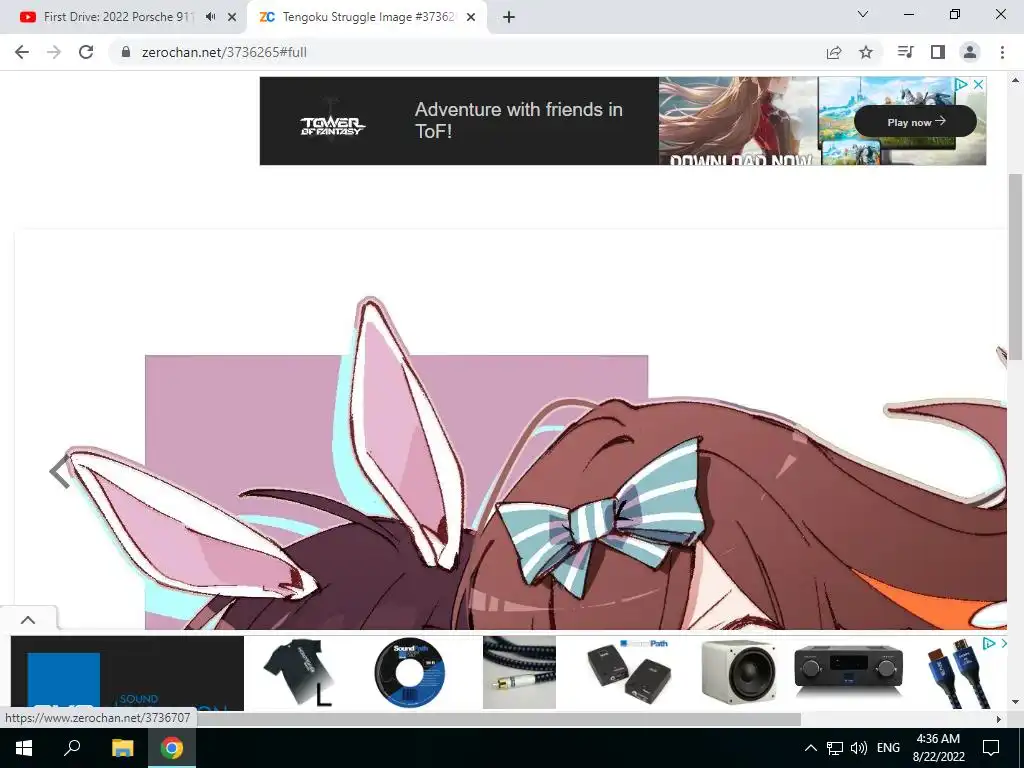Open the Windows notification center
Screen dimensions: 1024x768
pyautogui.click(x=991, y=748)
